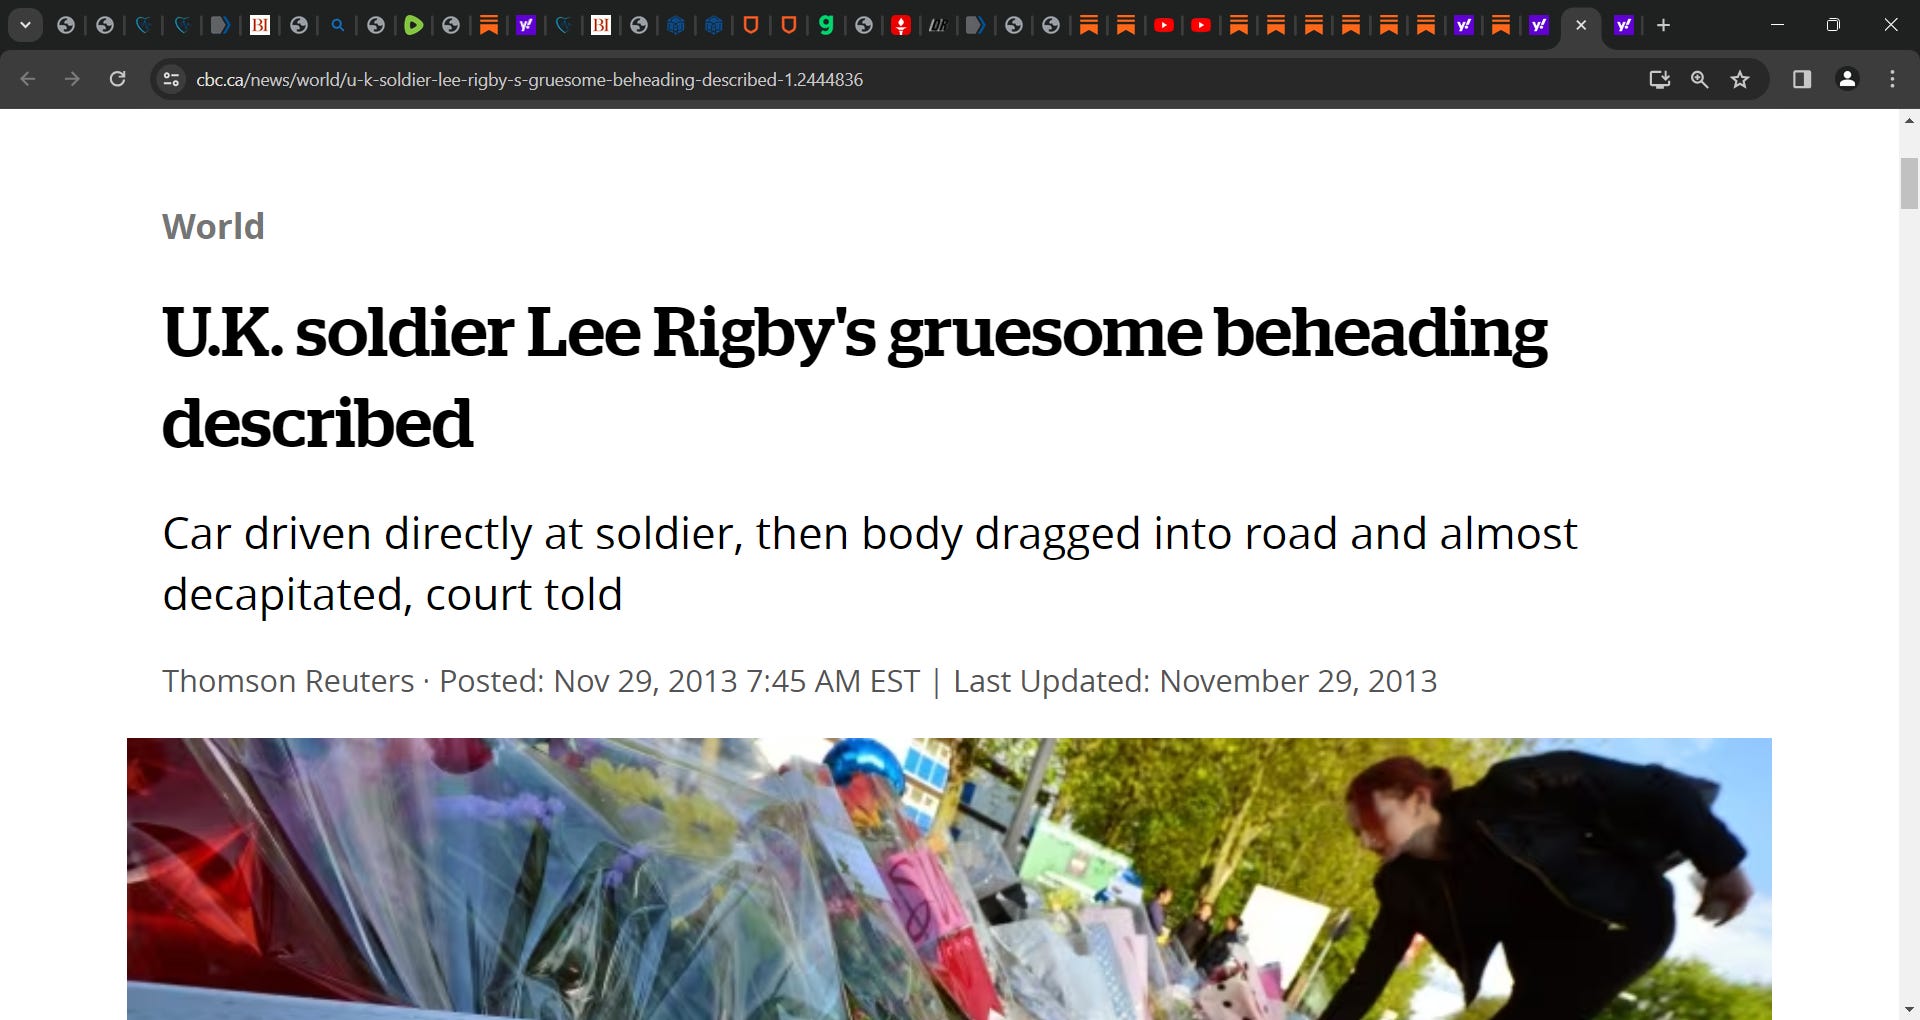Open the Chrome three-dot menu

coord(1892,79)
